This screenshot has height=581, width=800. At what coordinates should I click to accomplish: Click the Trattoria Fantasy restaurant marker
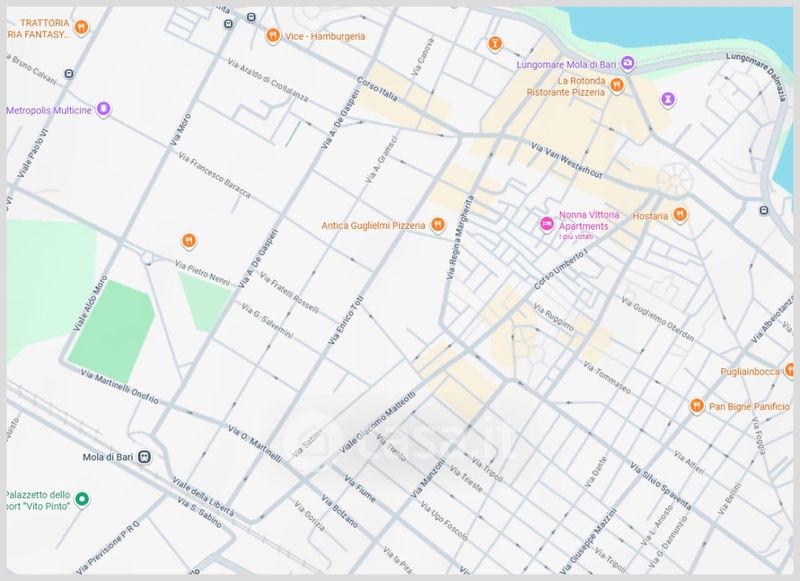[x=83, y=28]
